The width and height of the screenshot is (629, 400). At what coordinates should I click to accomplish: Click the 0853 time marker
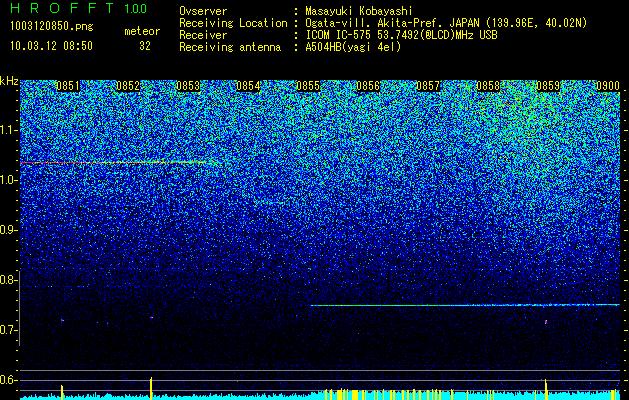point(188,86)
